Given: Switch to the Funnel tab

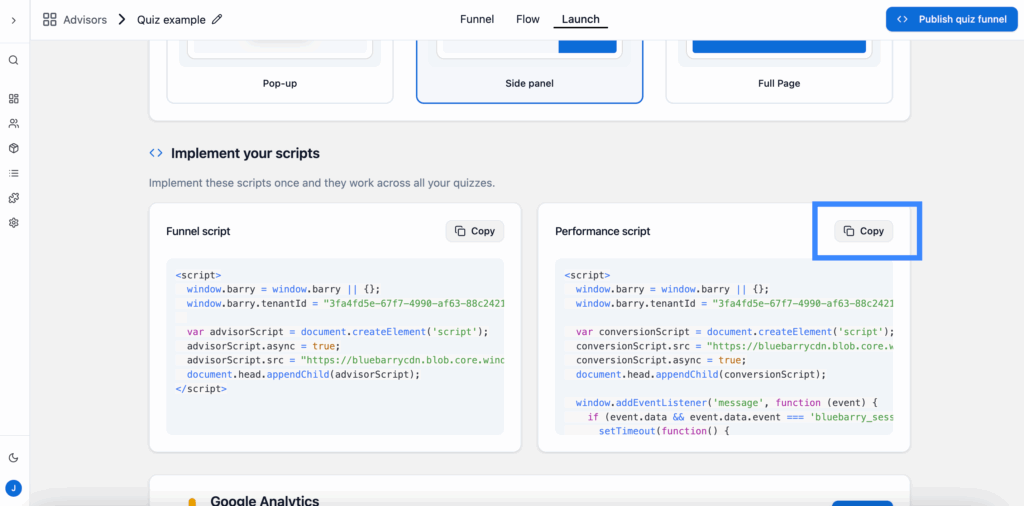Looking at the screenshot, I should tap(477, 19).
